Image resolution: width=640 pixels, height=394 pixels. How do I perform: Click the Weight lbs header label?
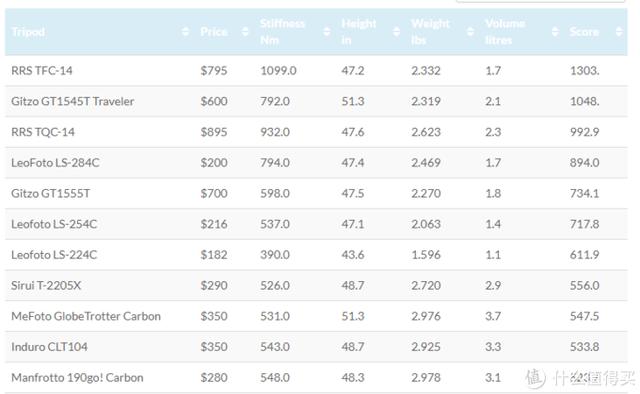click(x=430, y=32)
